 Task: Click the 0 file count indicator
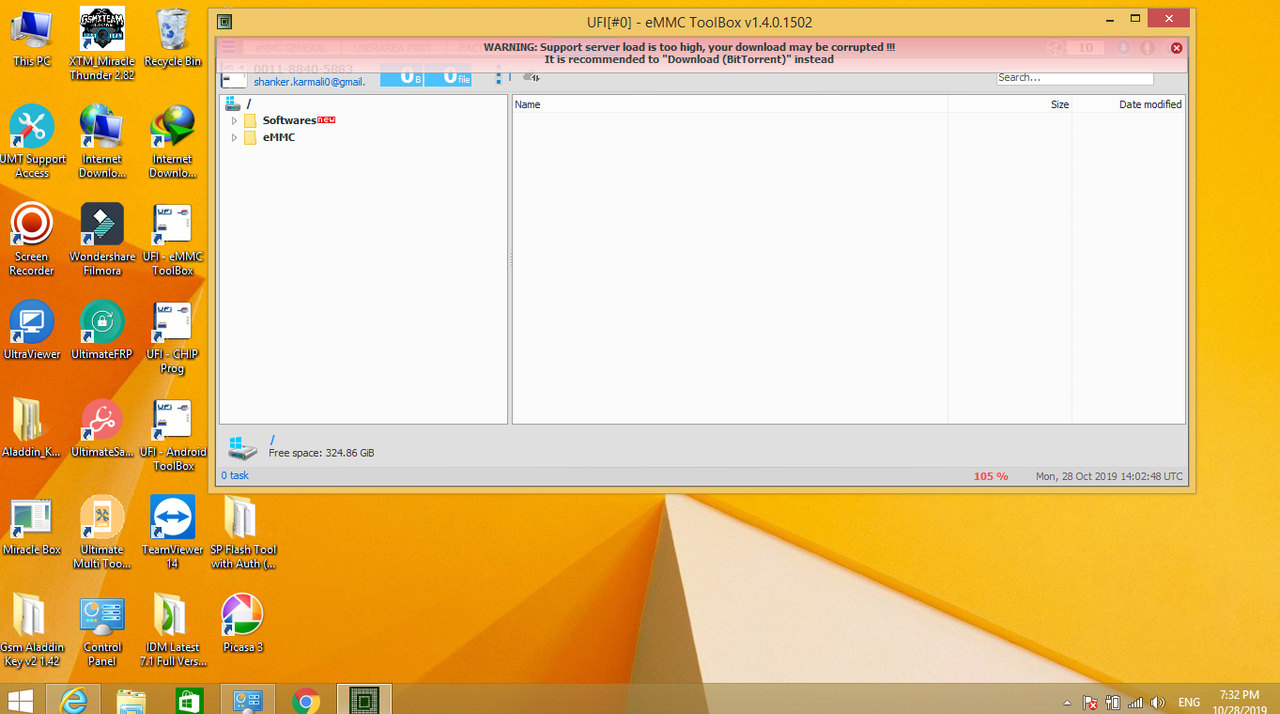tap(448, 77)
